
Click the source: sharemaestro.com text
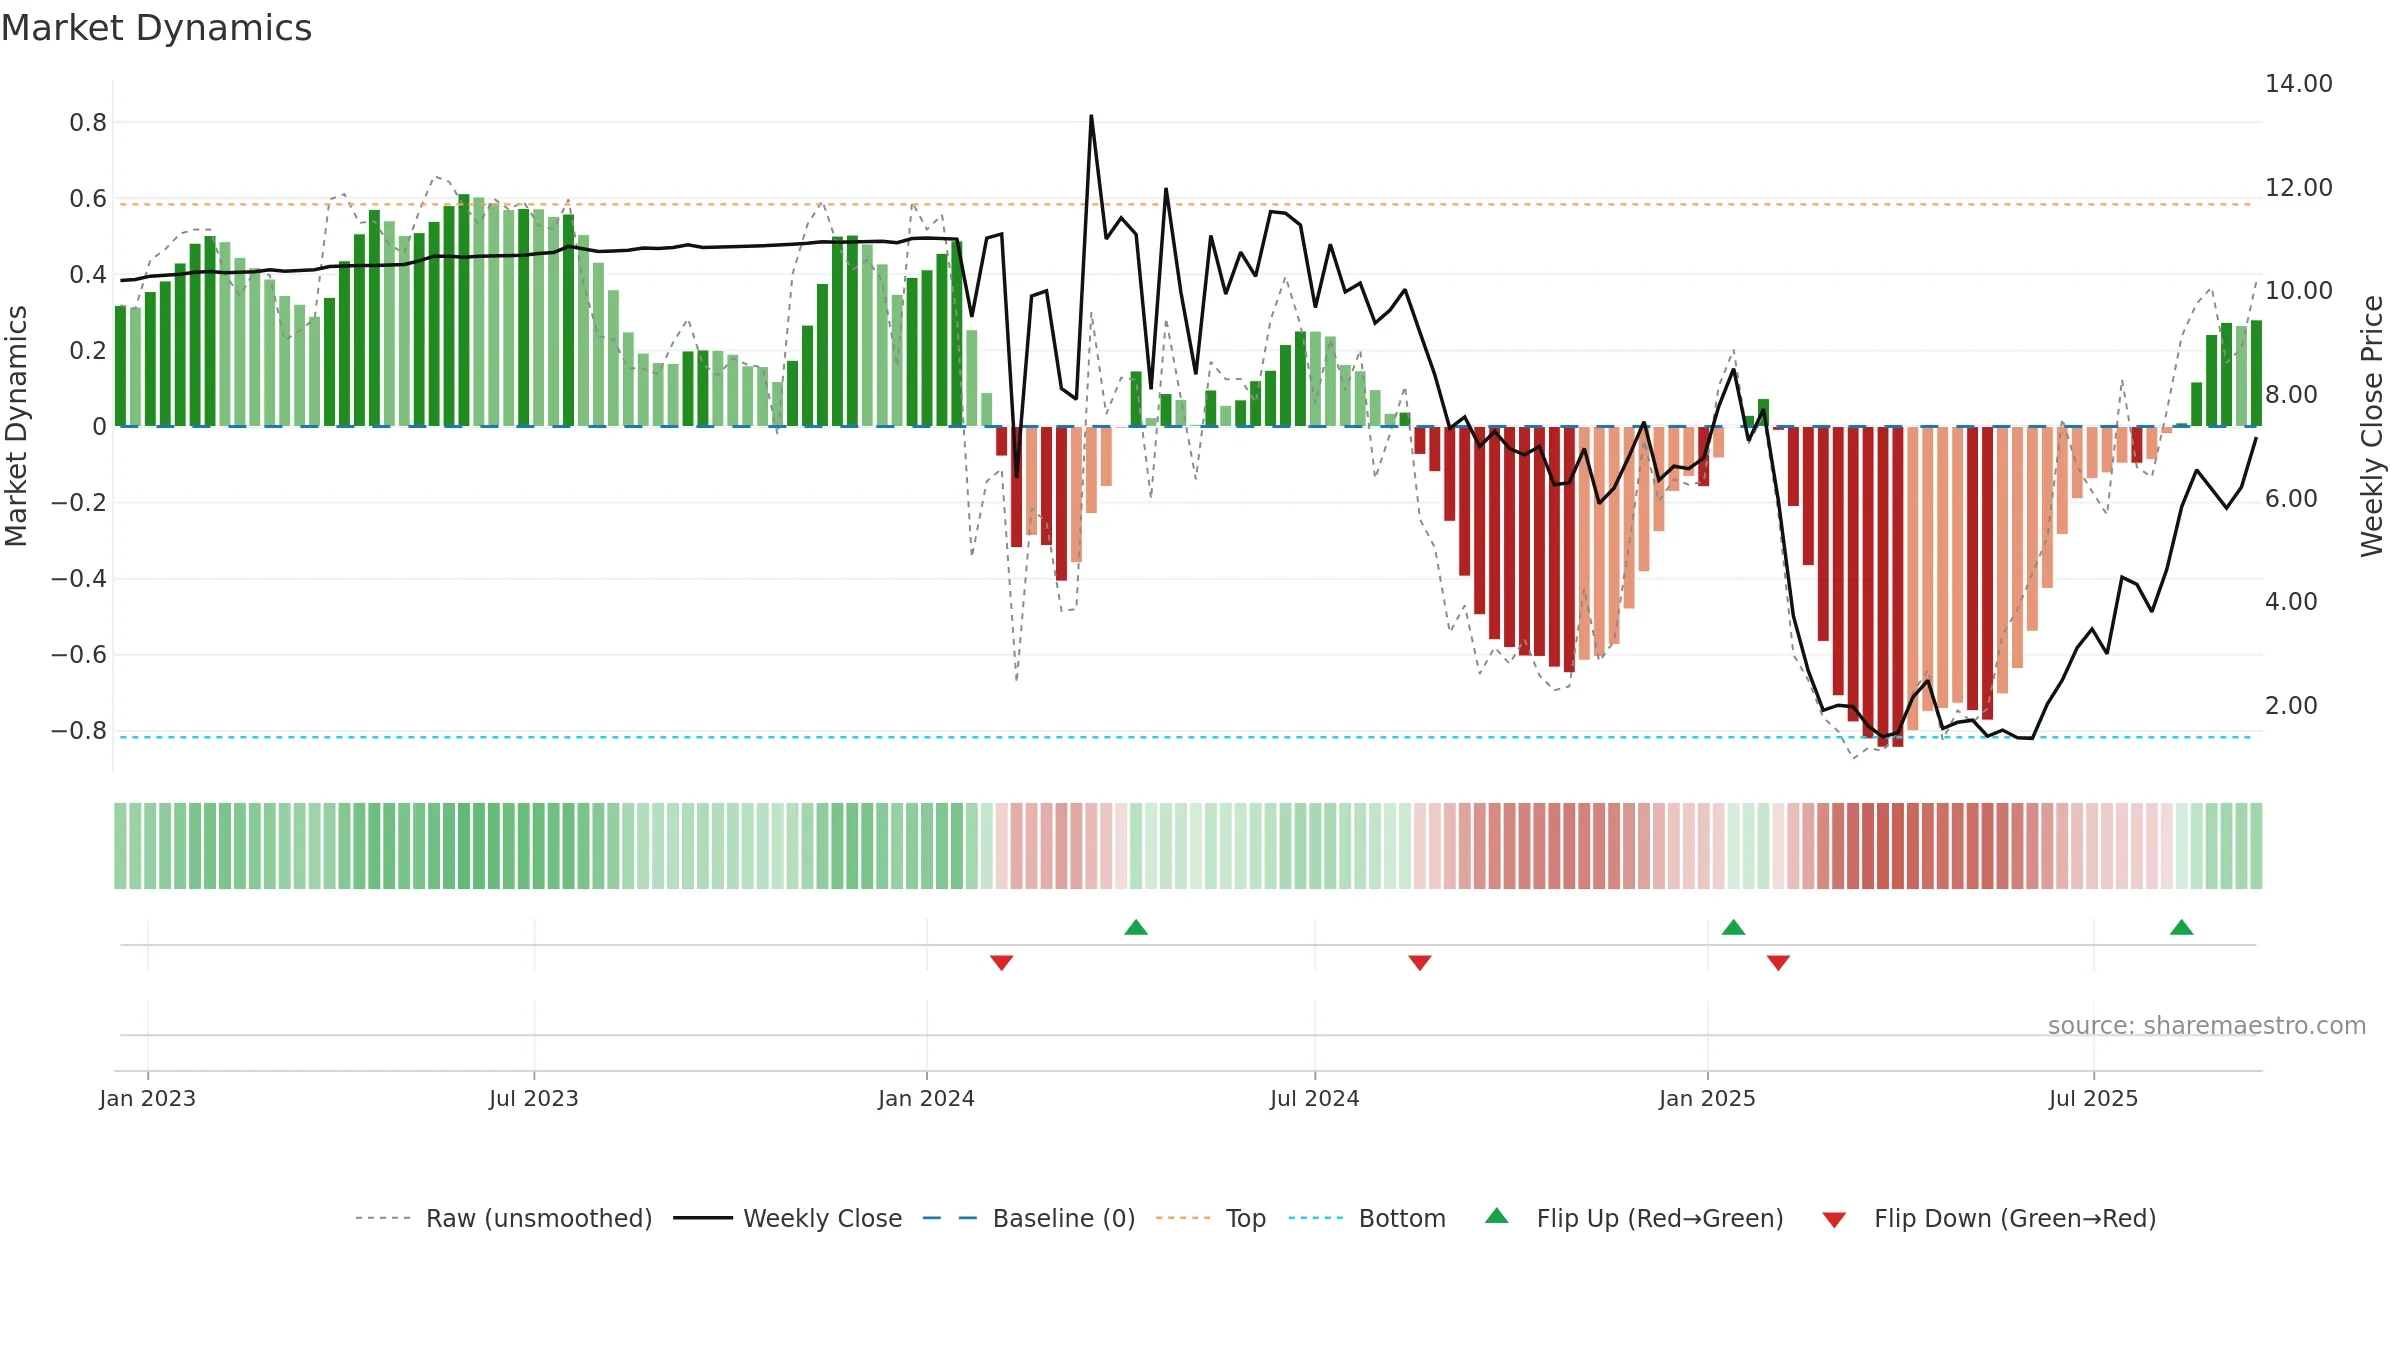coord(2207,1025)
